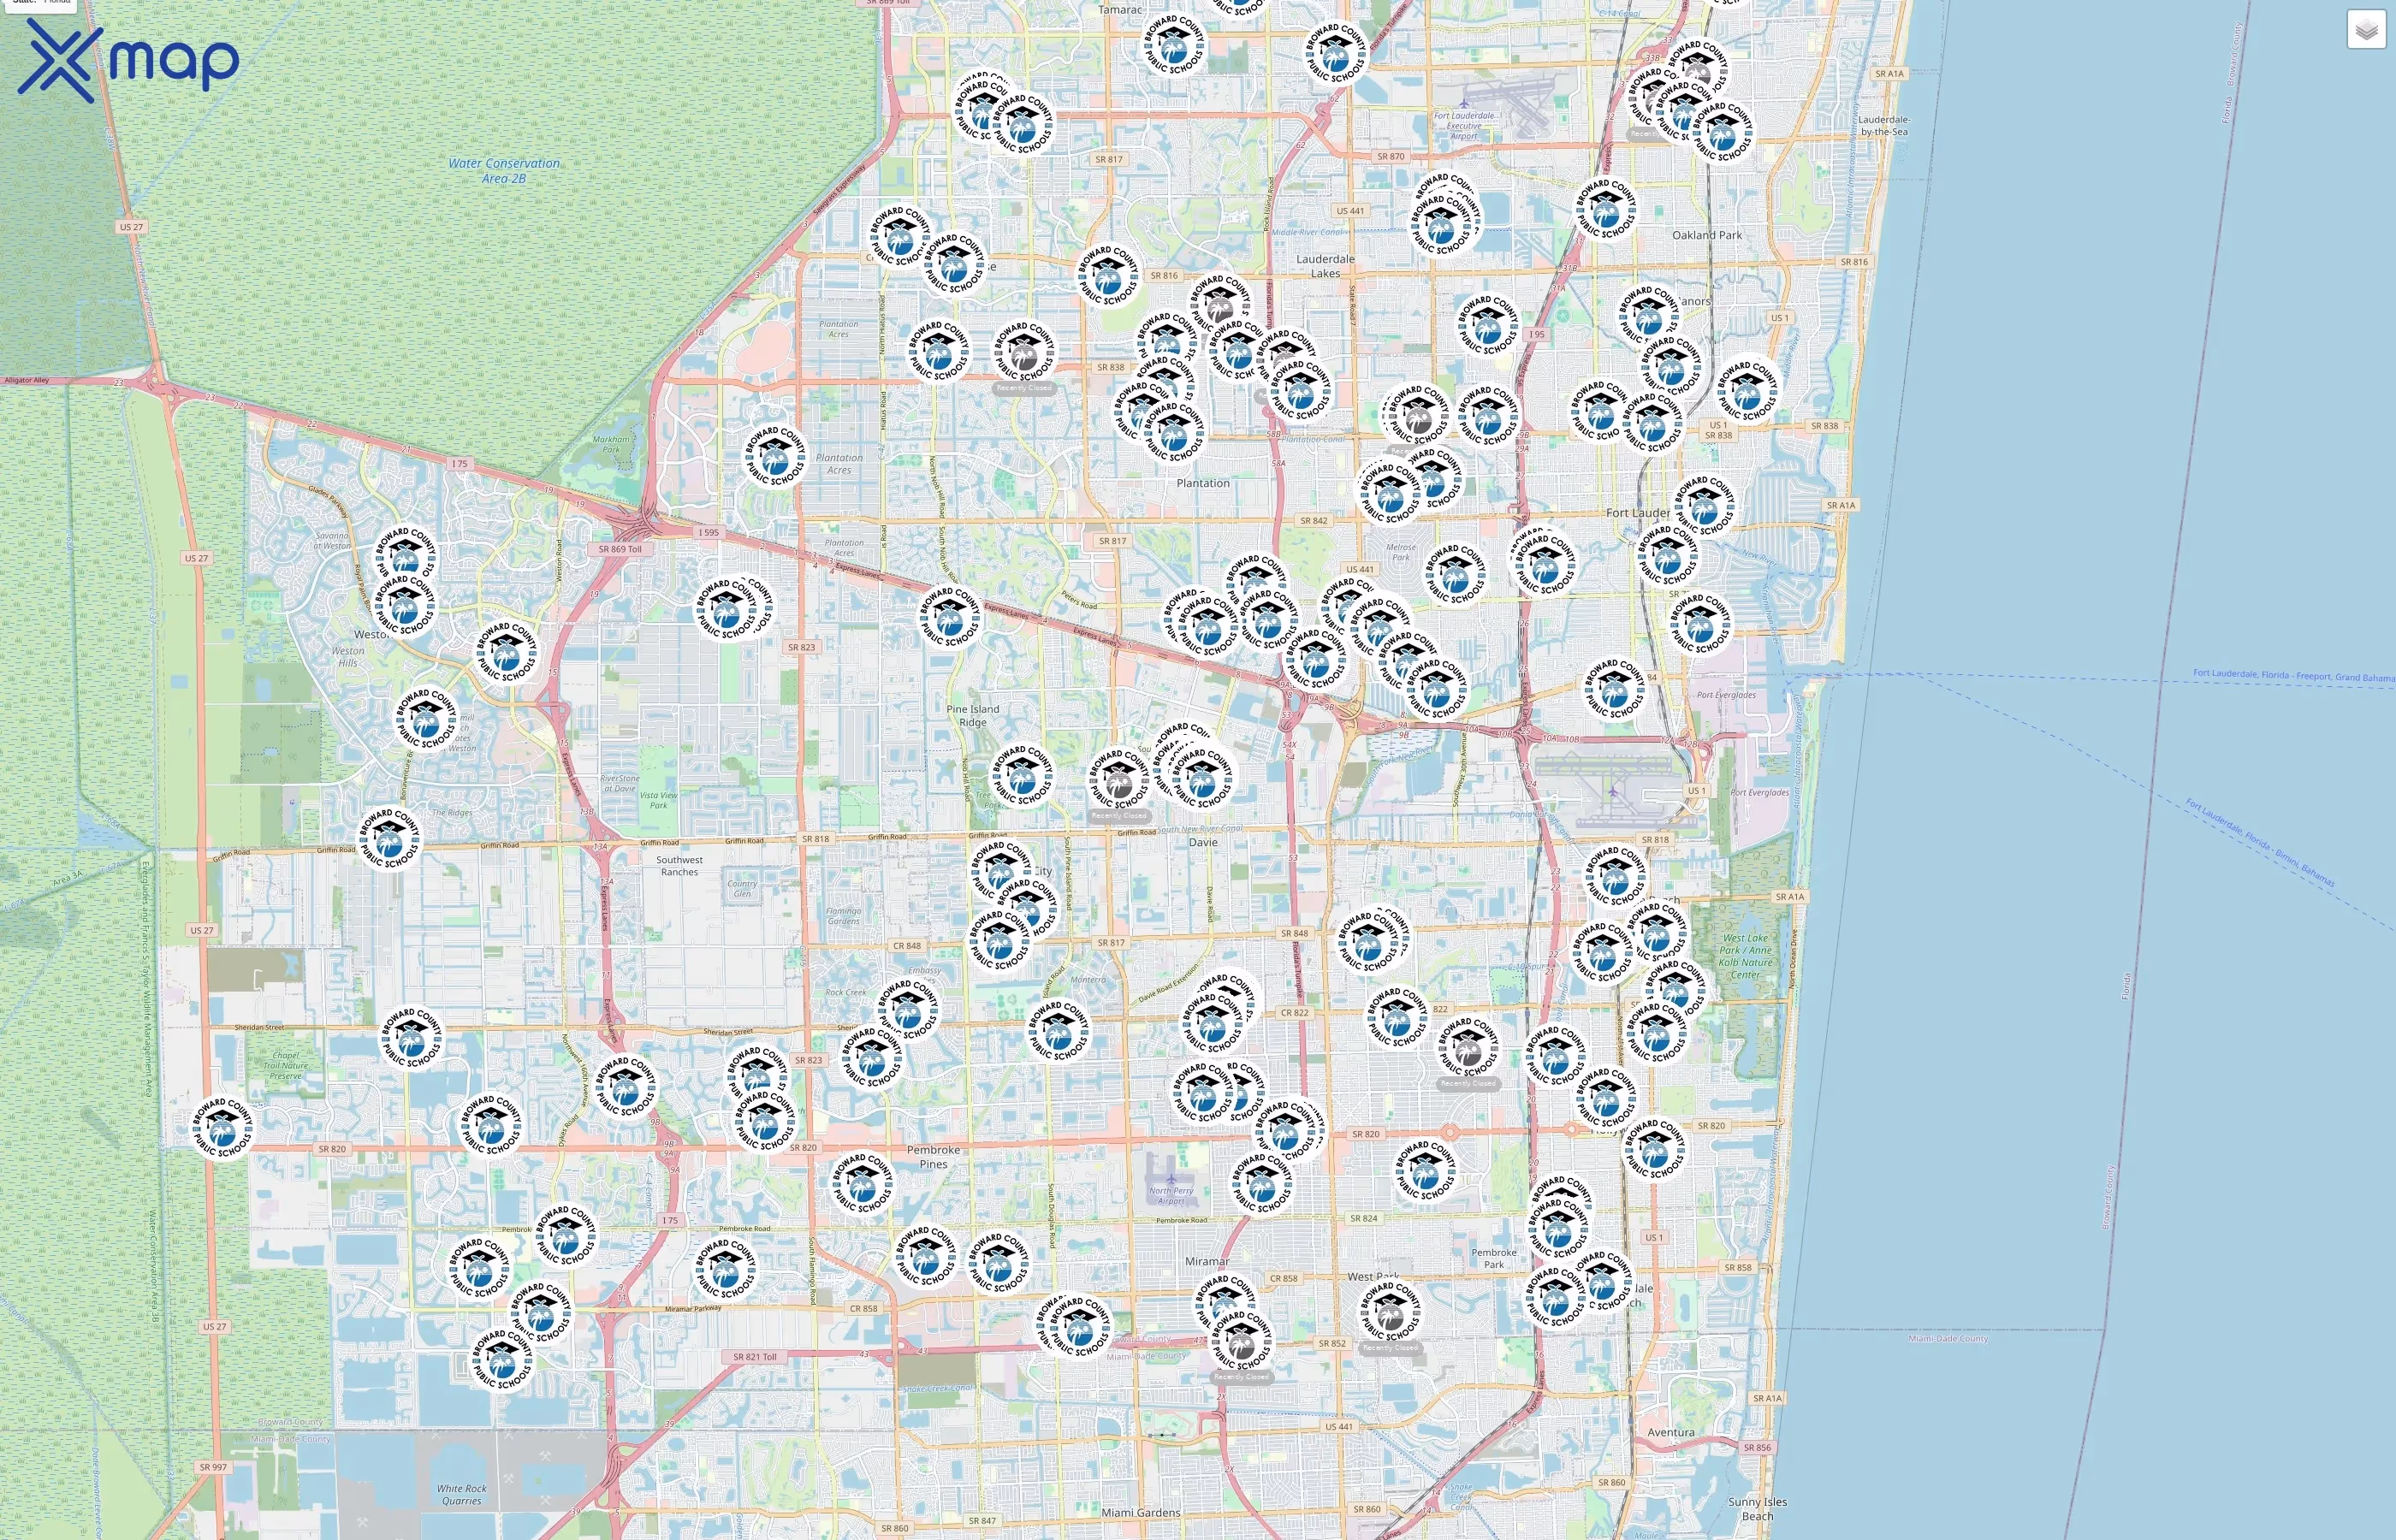Click the Alligator Alley road label
Screen dimensions: 2396x1540
click(26, 380)
